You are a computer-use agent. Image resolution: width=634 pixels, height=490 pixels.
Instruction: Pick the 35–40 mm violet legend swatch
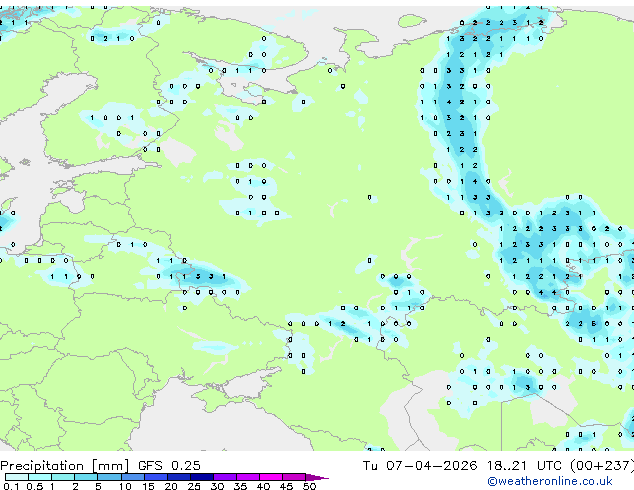248,477
